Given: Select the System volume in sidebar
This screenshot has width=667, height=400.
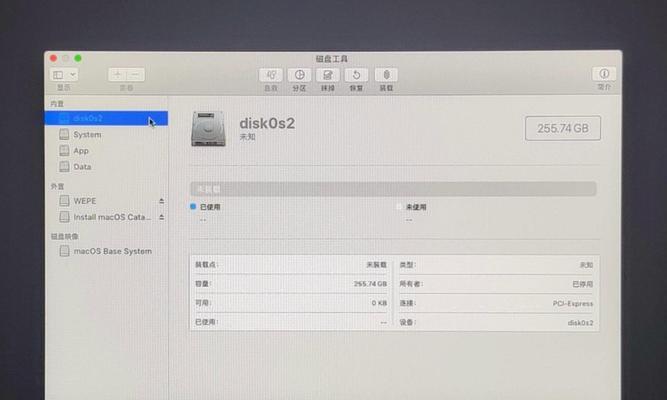Looking at the screenshot, I should [x=87, y=134].
